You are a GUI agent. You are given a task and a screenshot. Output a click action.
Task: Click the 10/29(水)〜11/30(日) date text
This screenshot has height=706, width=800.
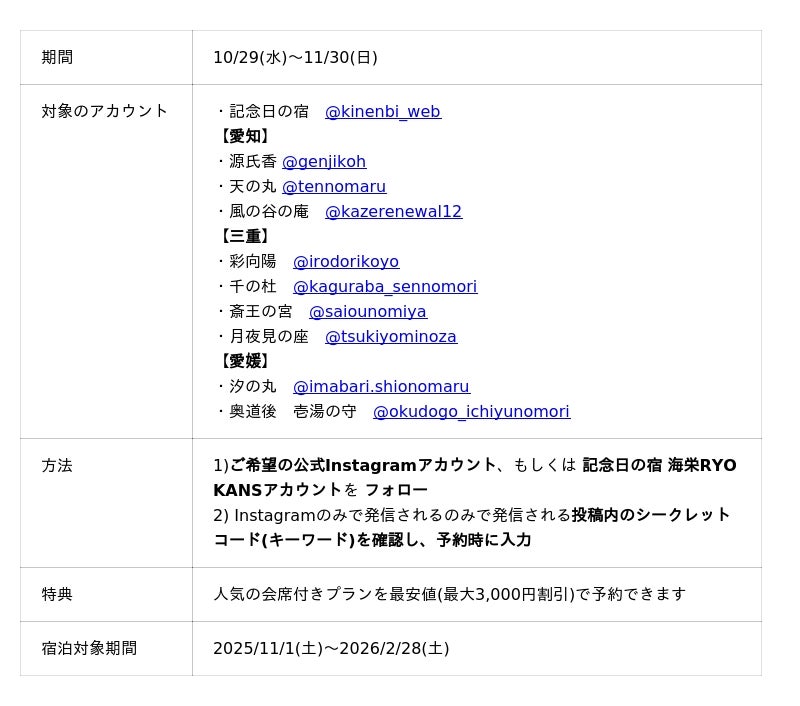point(295,58)
